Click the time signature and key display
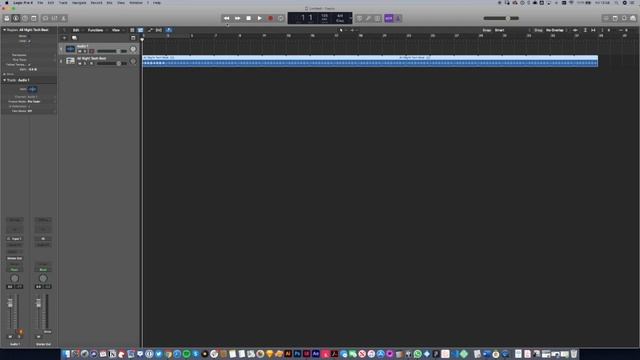Image resolution: width=640 pixels, height=360 pixels. [x=340, y=18]
